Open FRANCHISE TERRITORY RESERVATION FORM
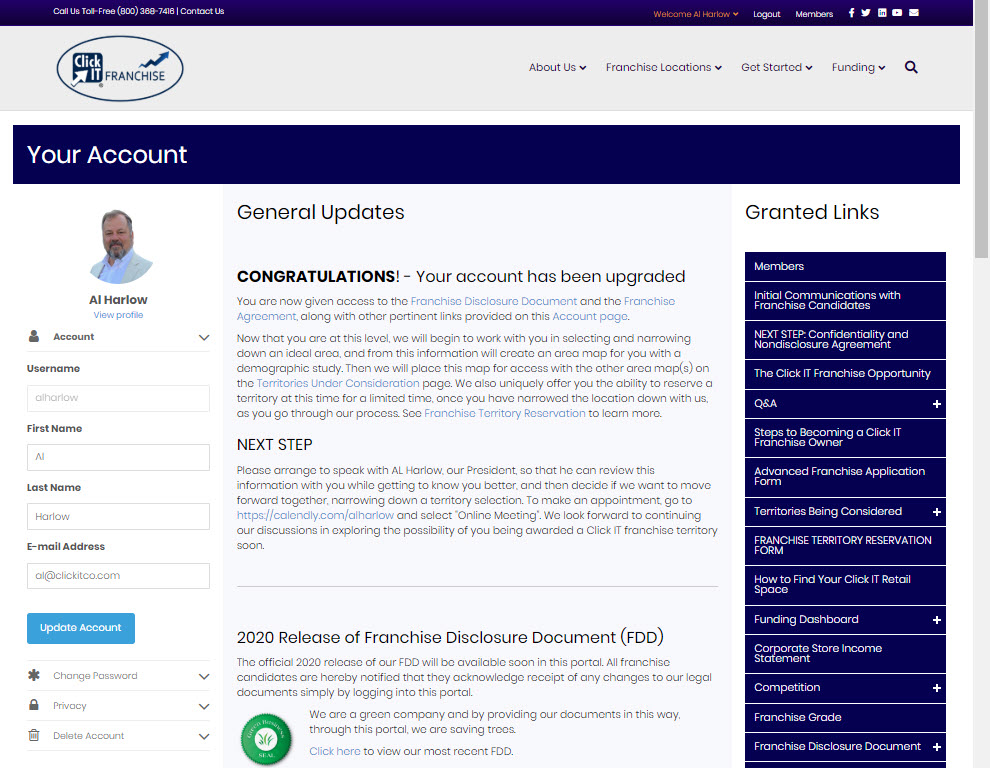The image size is (990, 768). tap(845, 546)
